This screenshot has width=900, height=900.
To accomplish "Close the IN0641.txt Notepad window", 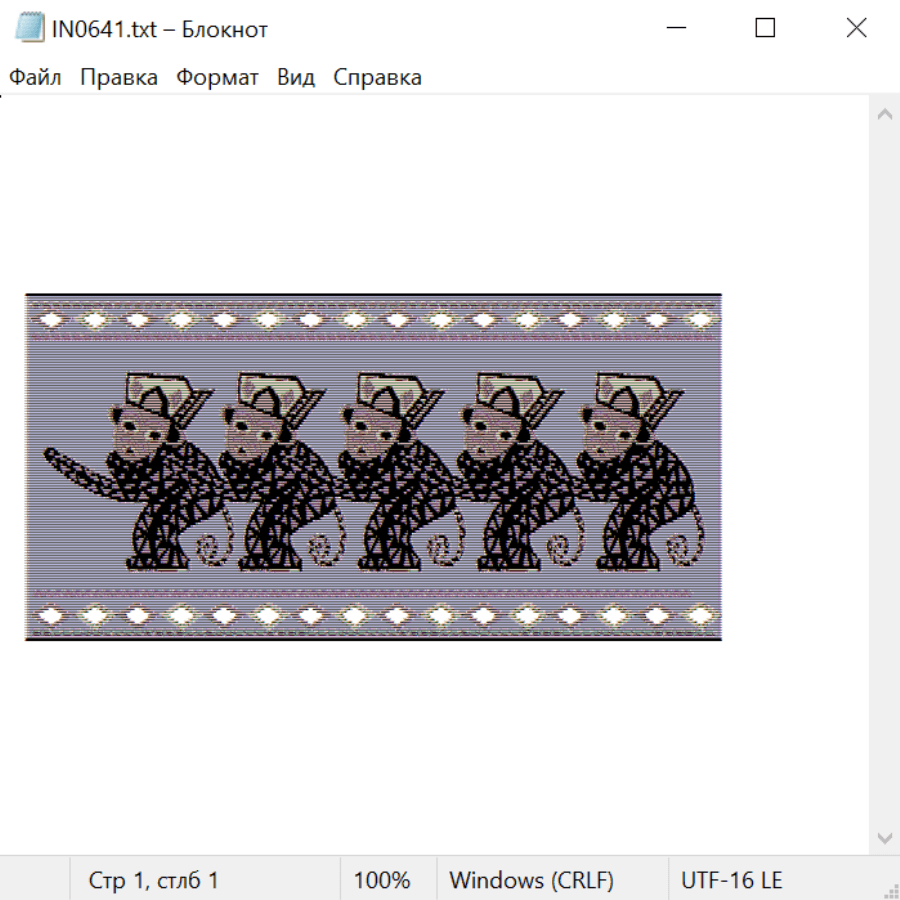I will point(856,28).
